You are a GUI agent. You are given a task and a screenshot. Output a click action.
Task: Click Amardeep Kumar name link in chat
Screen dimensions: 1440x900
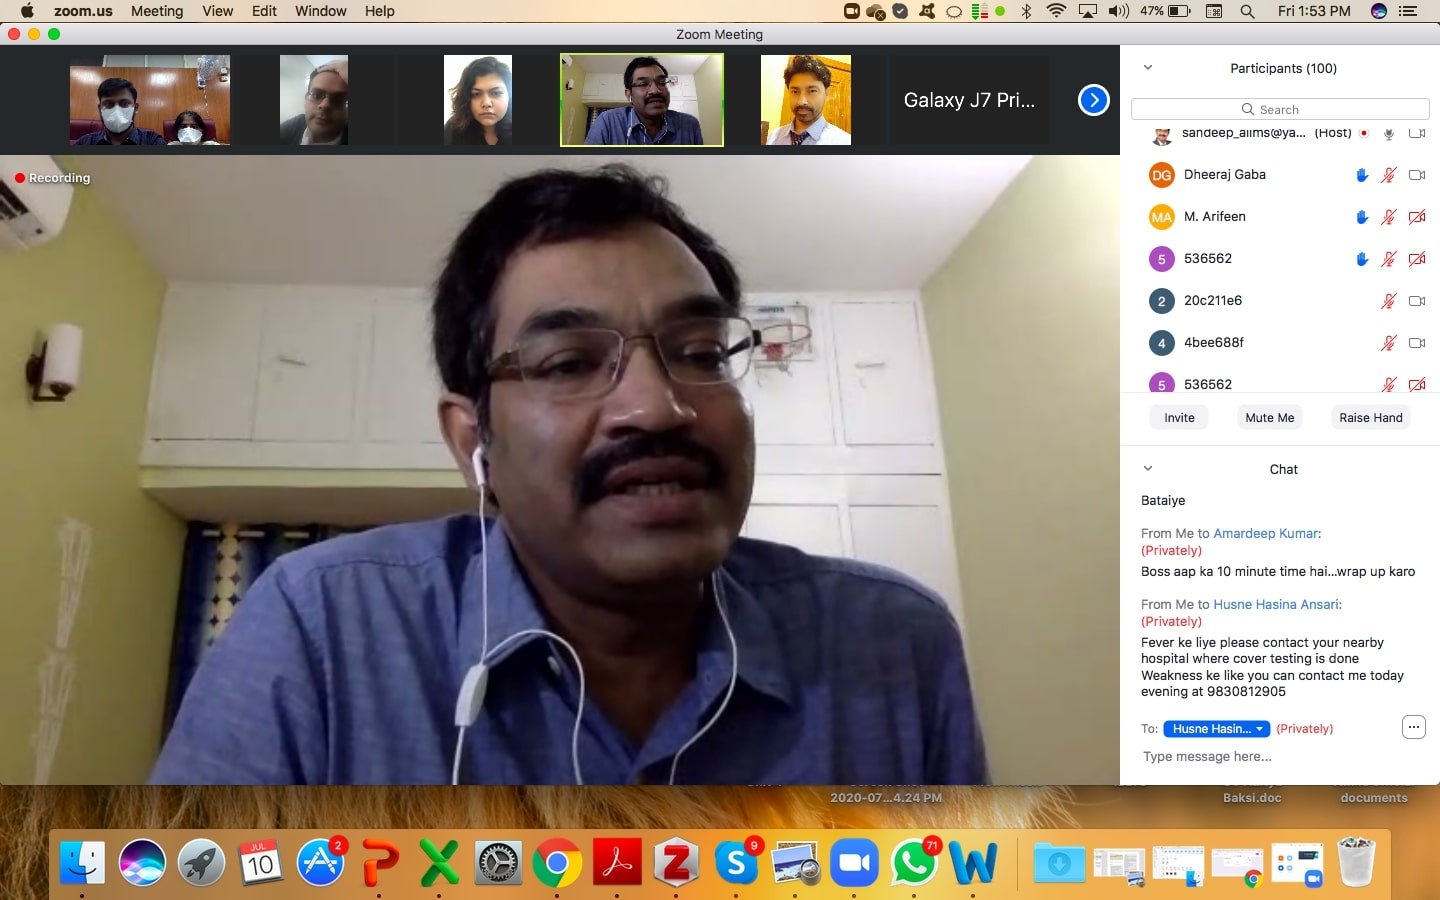pos(1265,534)
